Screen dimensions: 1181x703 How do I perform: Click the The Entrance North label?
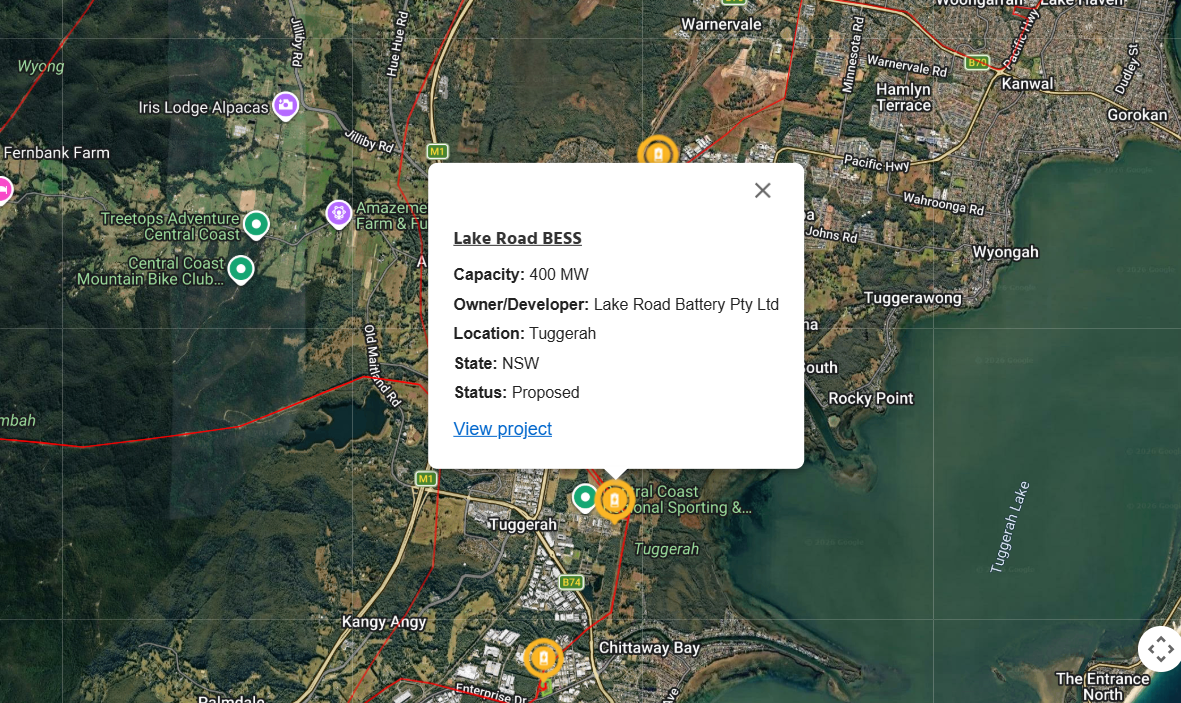coord(1103,686)
